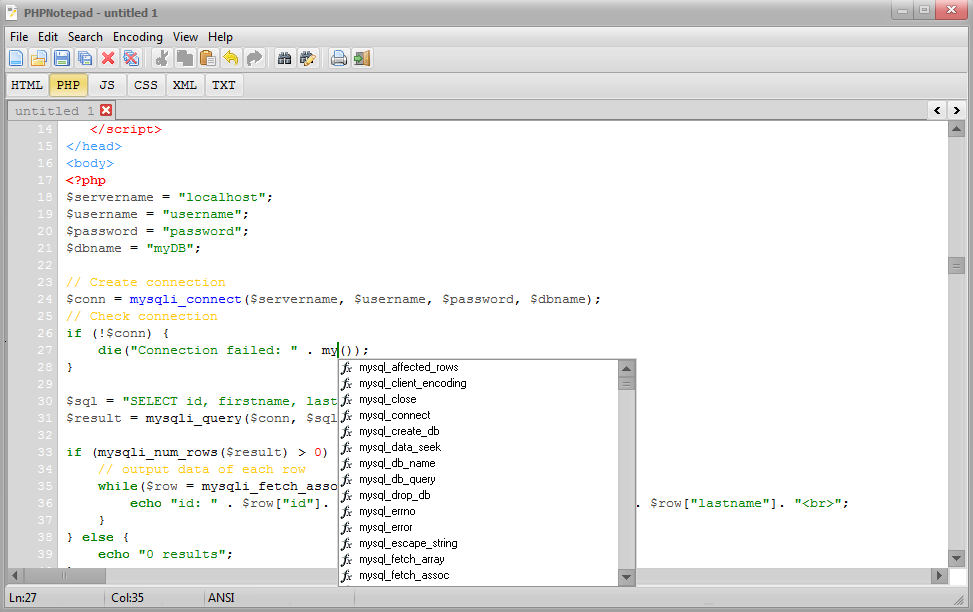Open the Search menu

[85, 37]
